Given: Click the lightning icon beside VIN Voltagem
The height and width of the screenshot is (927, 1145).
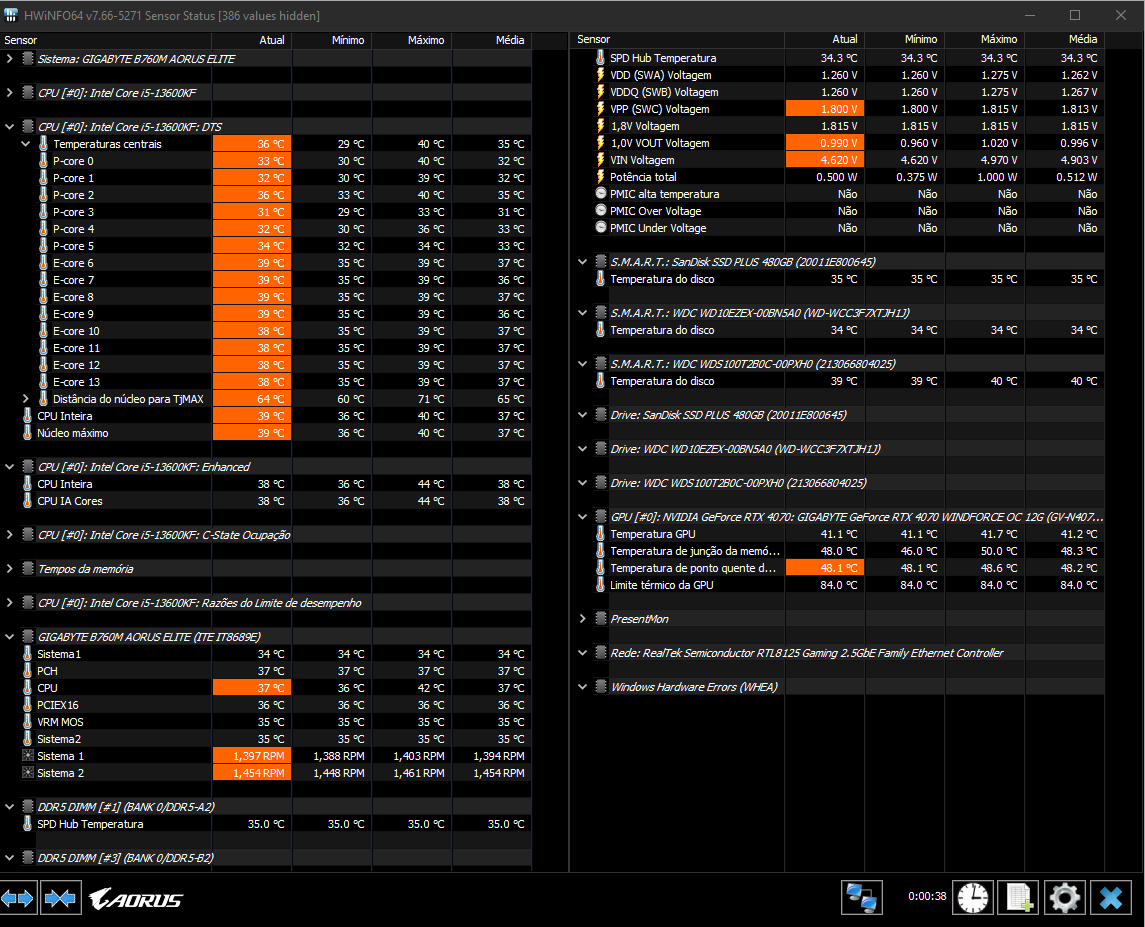Looking at the screenshot, I should [x=600, y=160].
